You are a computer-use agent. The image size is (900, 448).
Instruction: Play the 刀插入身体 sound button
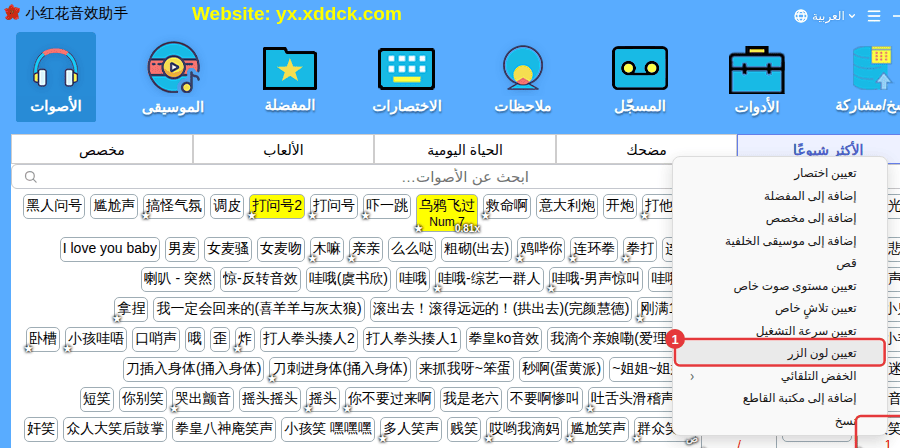(x=193, y=369)
